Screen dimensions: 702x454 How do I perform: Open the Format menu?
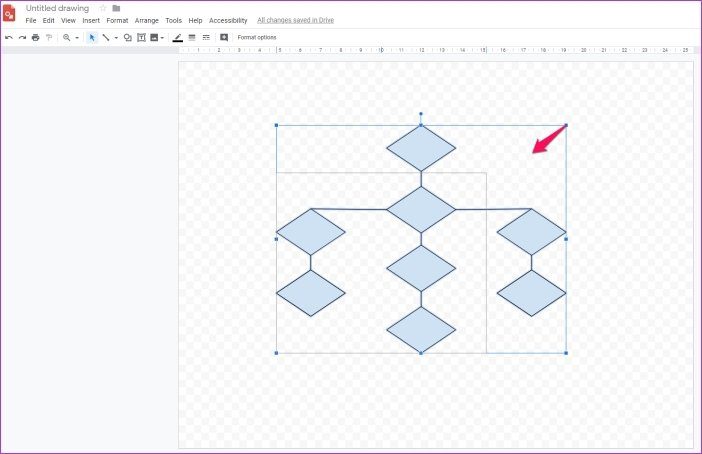coord(117,20)
